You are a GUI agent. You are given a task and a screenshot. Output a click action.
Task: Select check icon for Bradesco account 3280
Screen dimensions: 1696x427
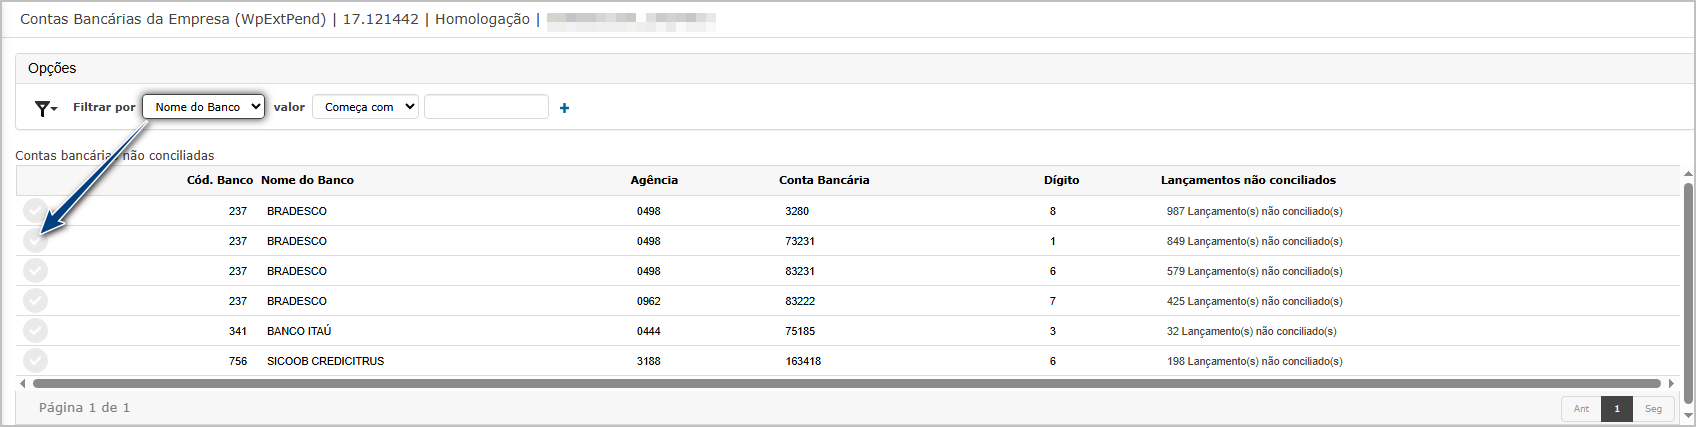(x=35, y=211)
